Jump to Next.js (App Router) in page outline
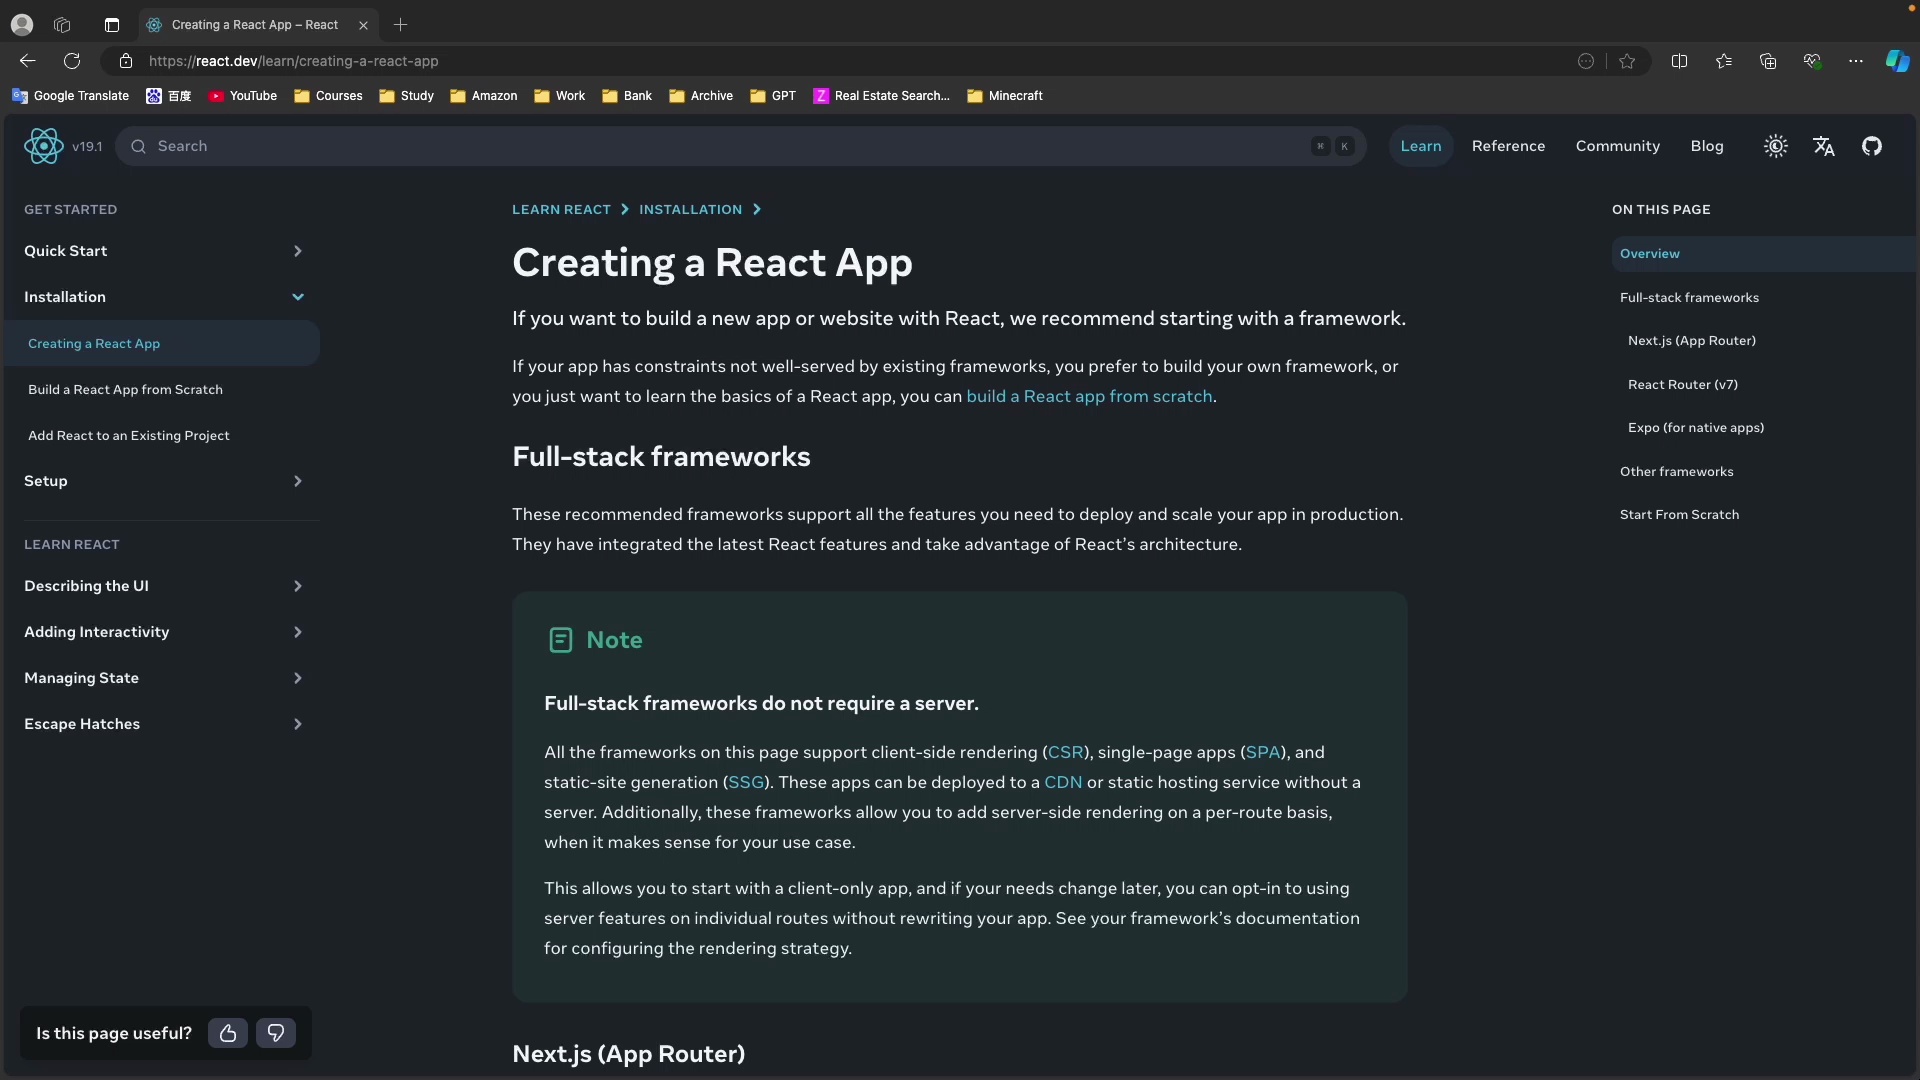1920x1080 pixels. tap(1691, 341)
